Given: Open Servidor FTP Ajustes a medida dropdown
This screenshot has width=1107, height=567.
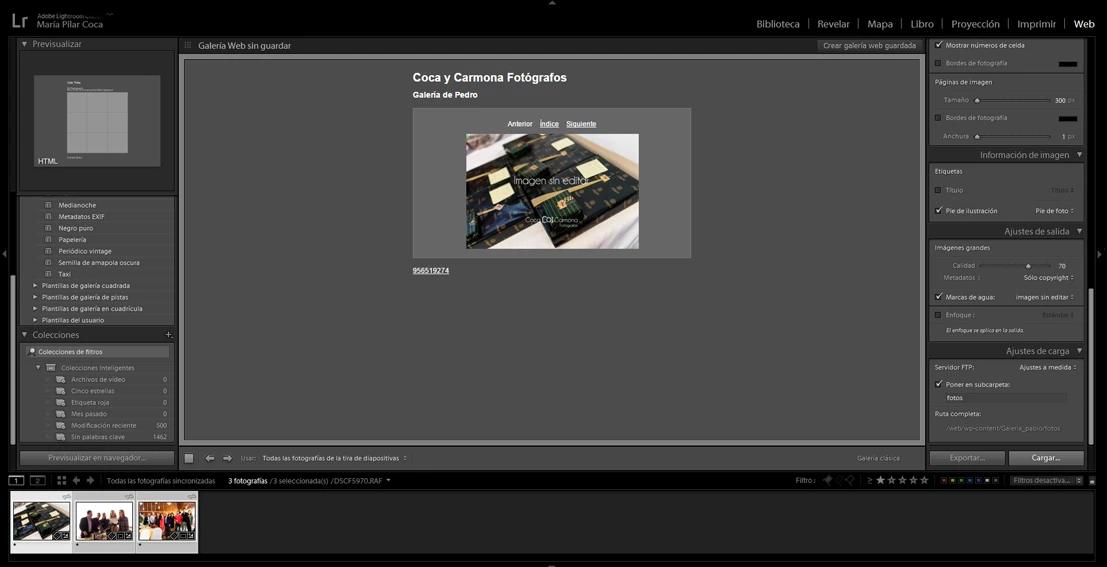Looking at the screenshot, I should coord(1048,367).
